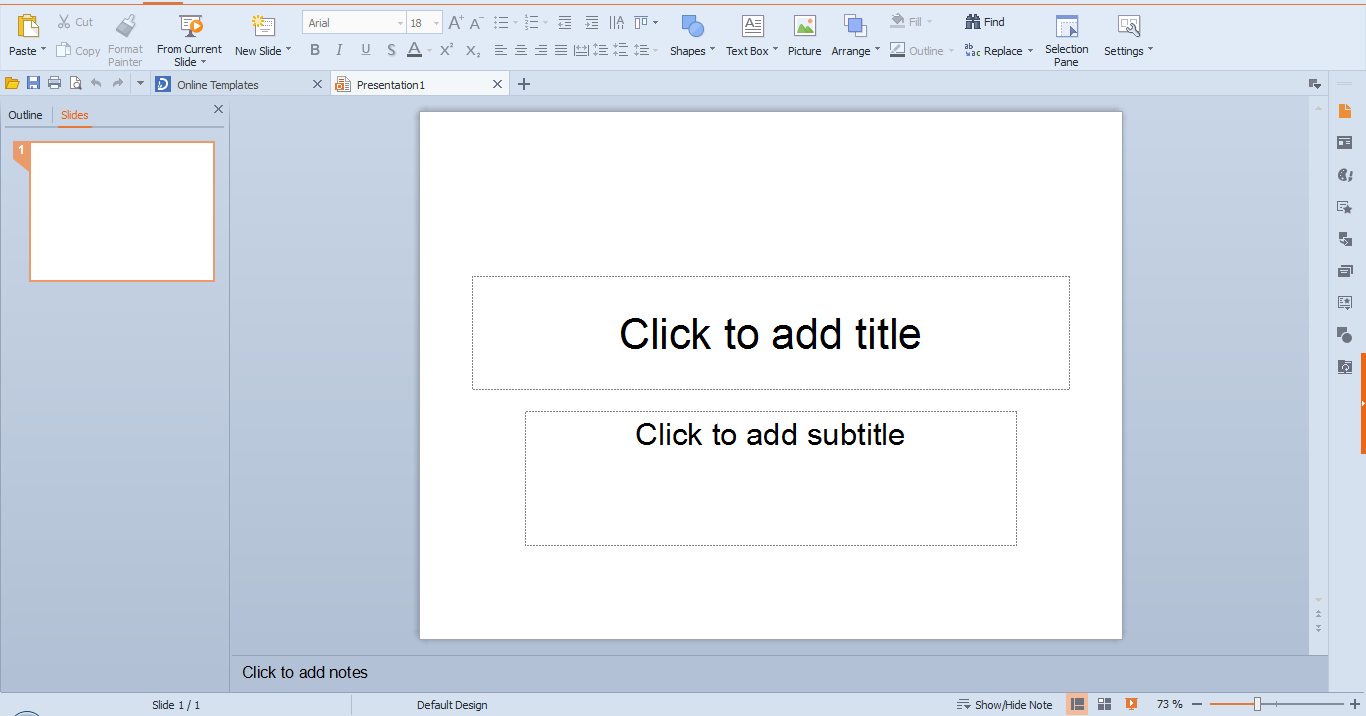Click the Print icon in quick access bar
This screenshot has height=716, width=1366.
pos(54,84)
